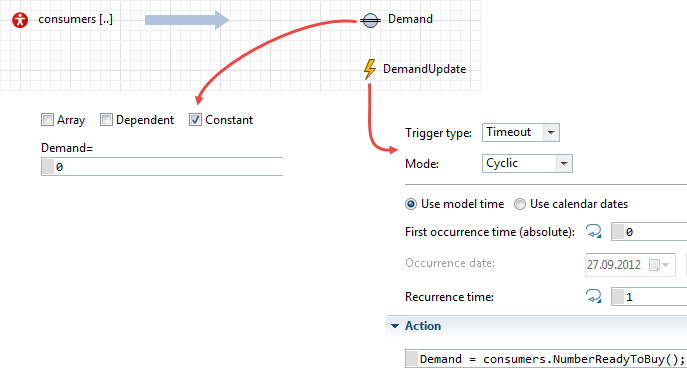
Task: Choose the Use calendar dates option
Action: (520, 204)
